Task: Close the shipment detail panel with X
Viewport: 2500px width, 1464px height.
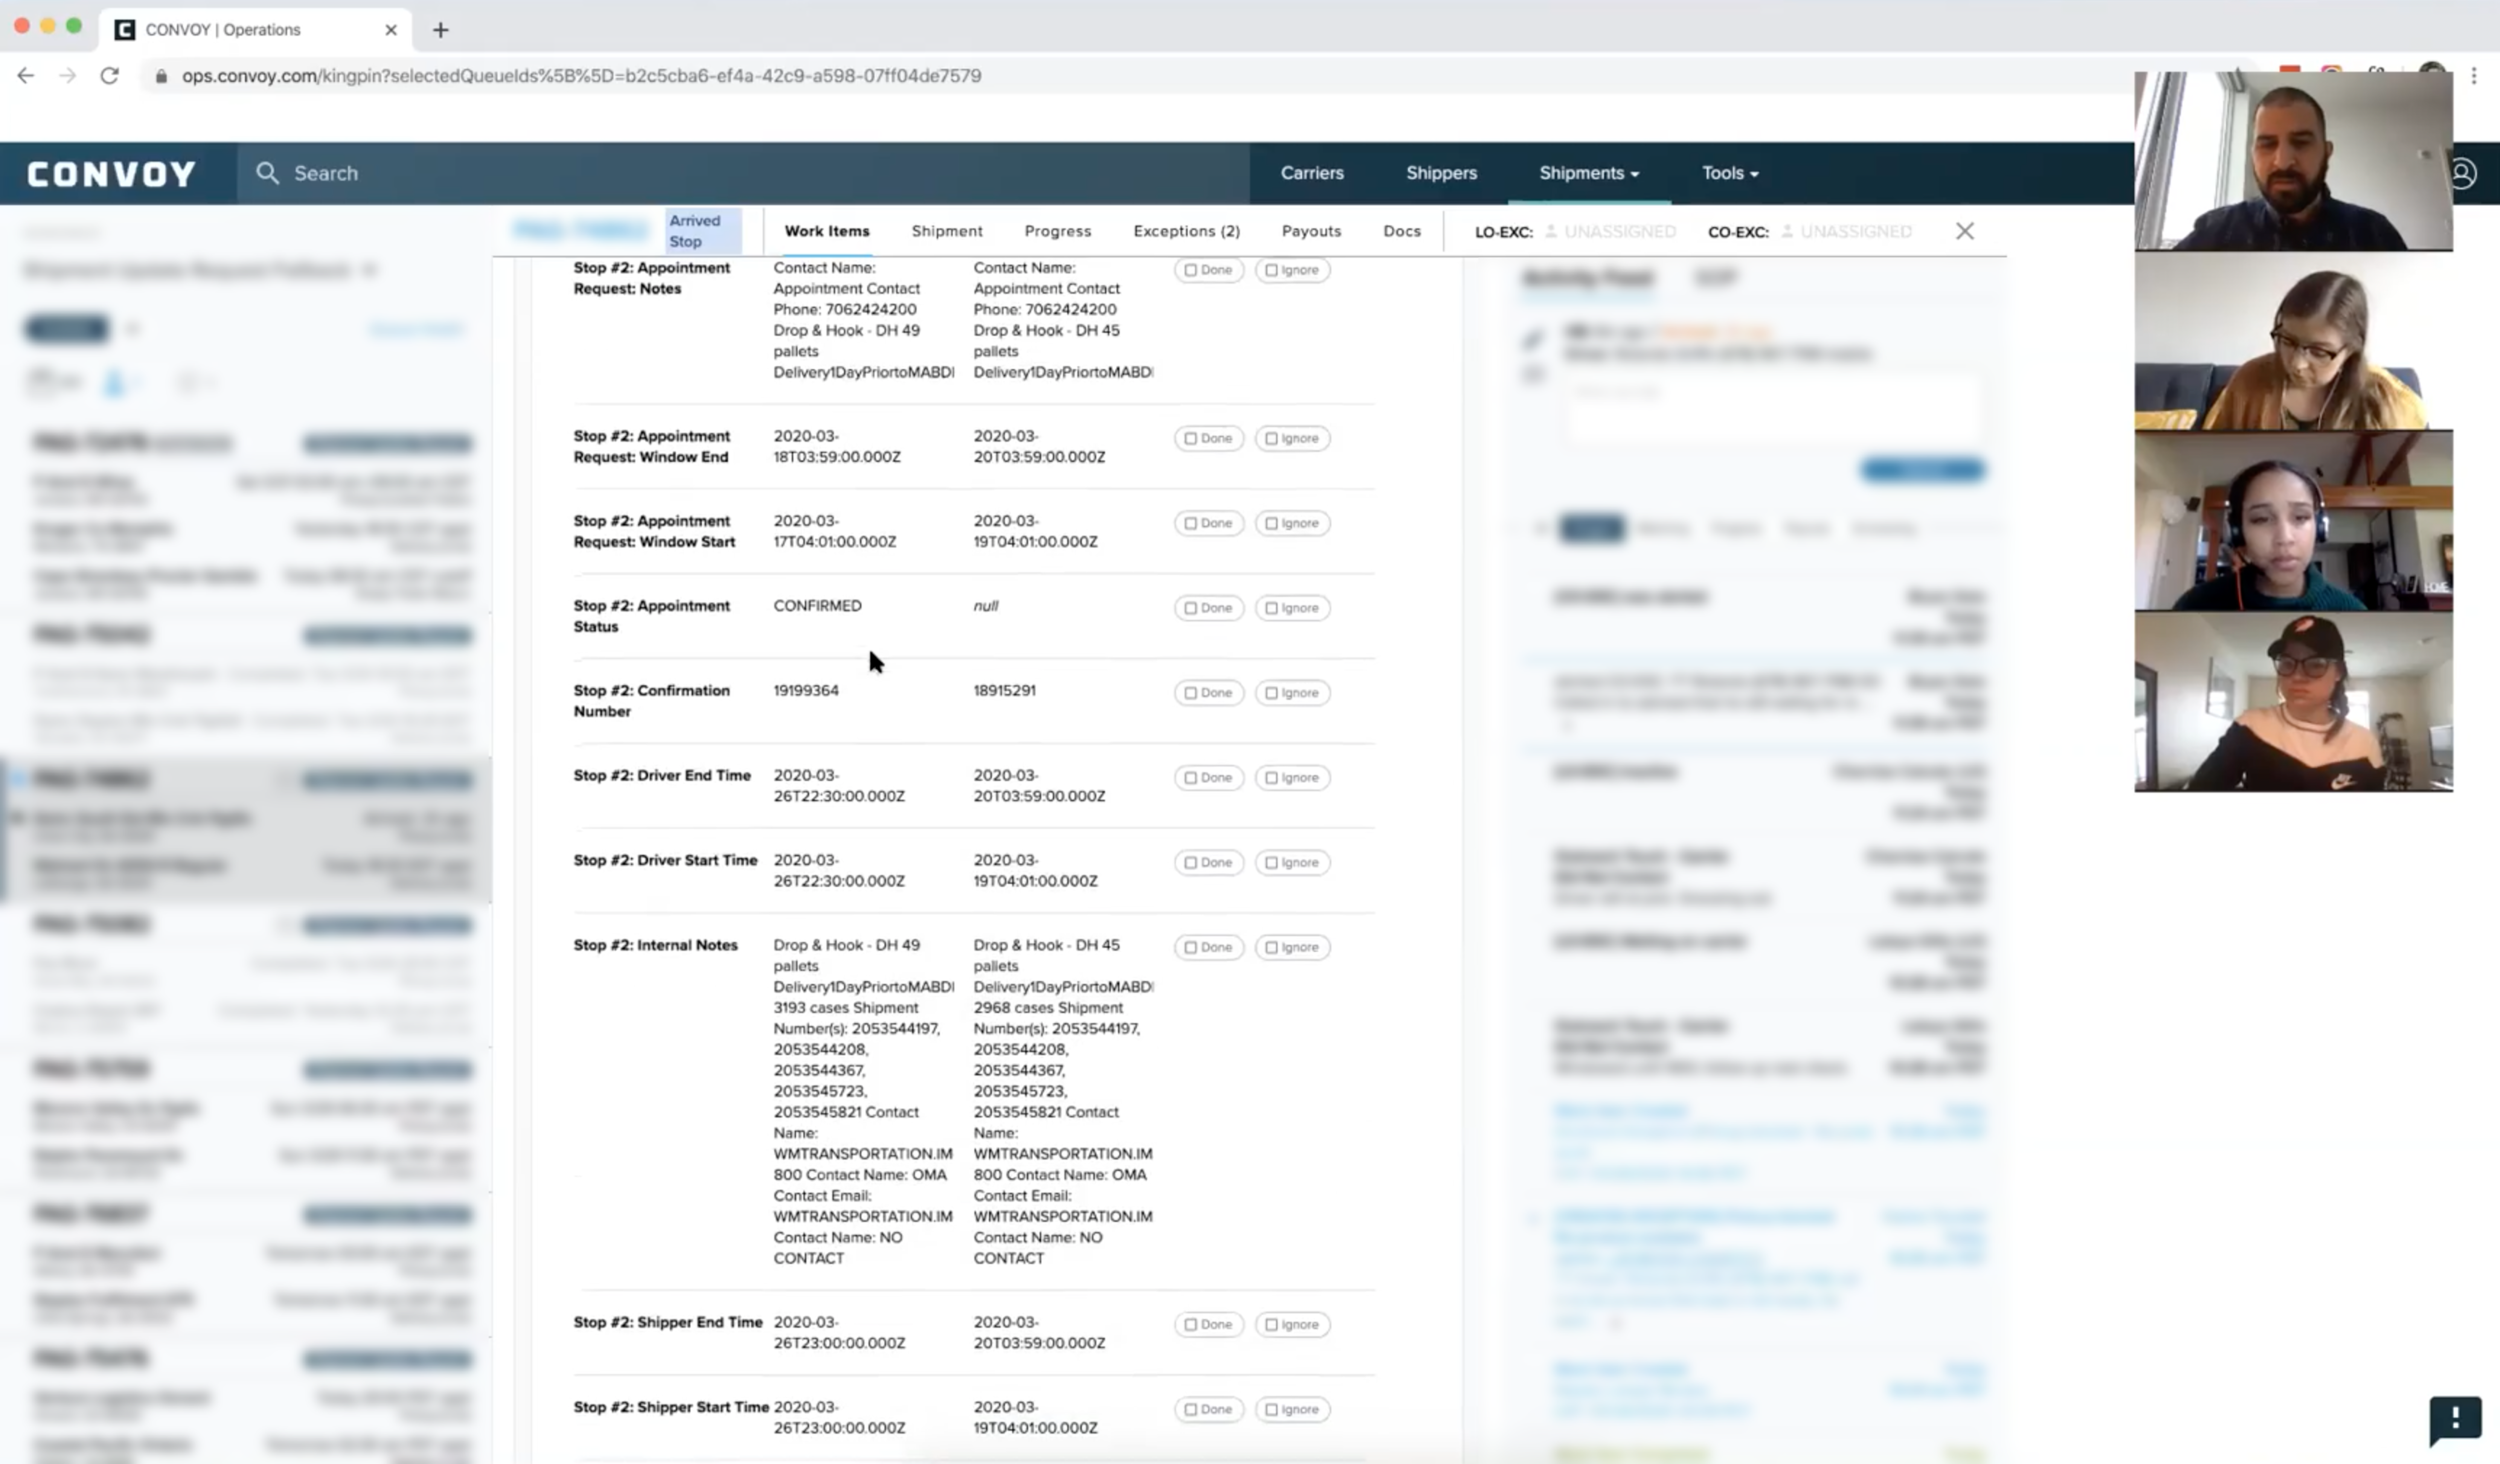Action: pyautogui.click(x=1964, y=231)
